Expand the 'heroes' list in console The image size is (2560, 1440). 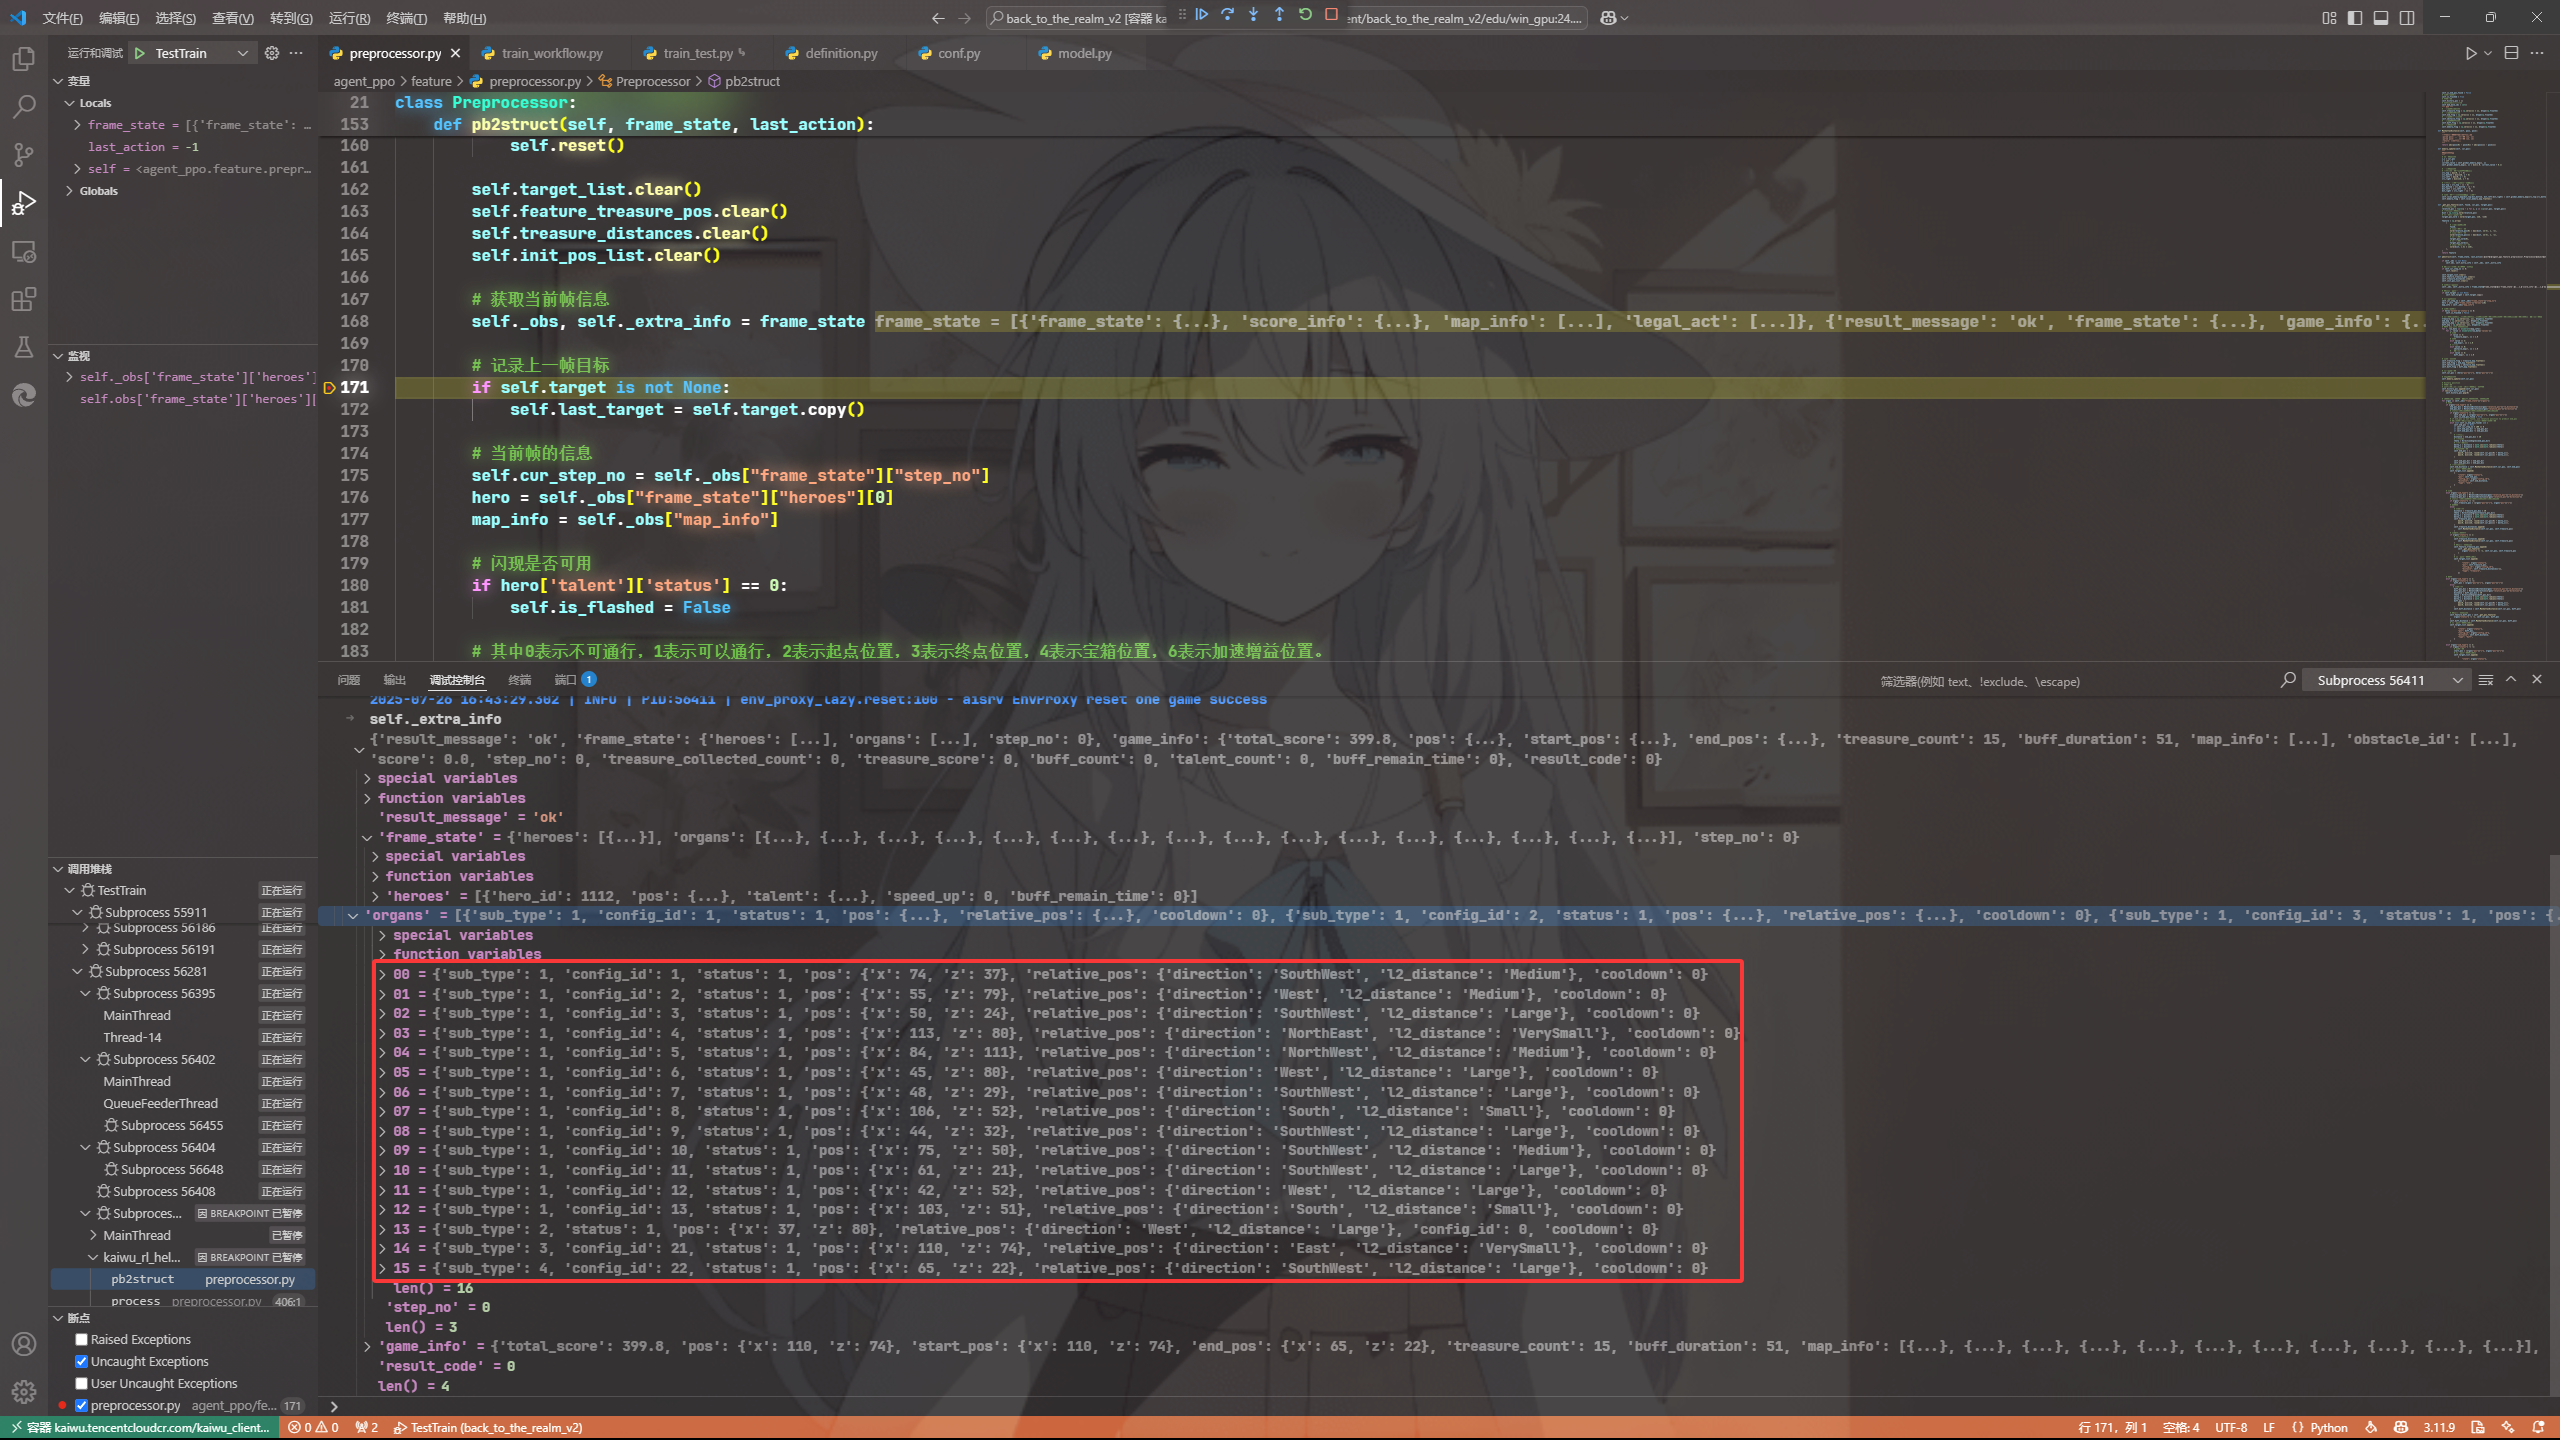click(x=375, y=897)
